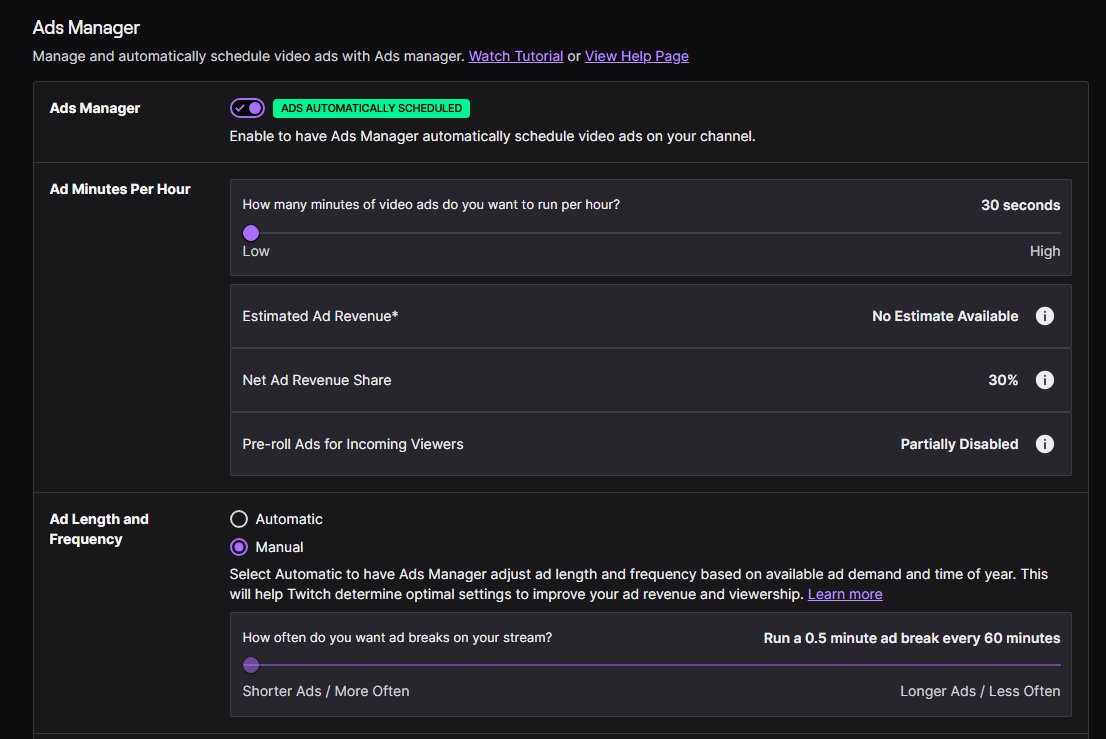The image size is (1106, 739).
Task: Click the ad break frequency slider handle
Action: (251, 665)
